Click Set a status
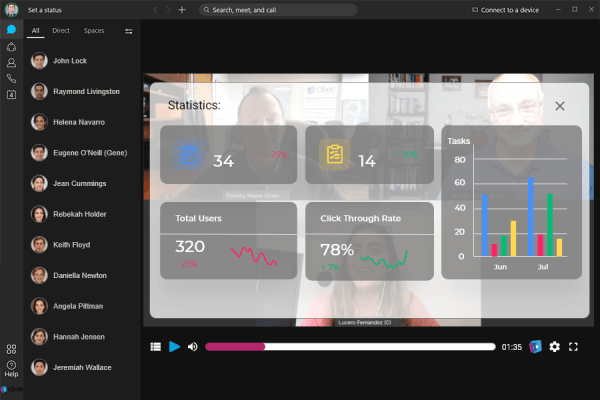This screenshot has width=600, height=400. (45, 10)
